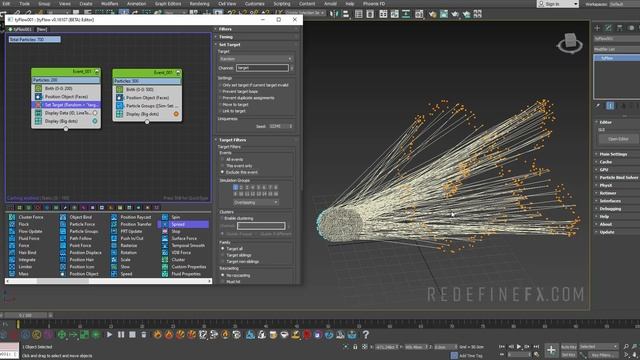Click the pause button in bottom toolbar
This screenshot has width=640, height=360.
(121, 335)
